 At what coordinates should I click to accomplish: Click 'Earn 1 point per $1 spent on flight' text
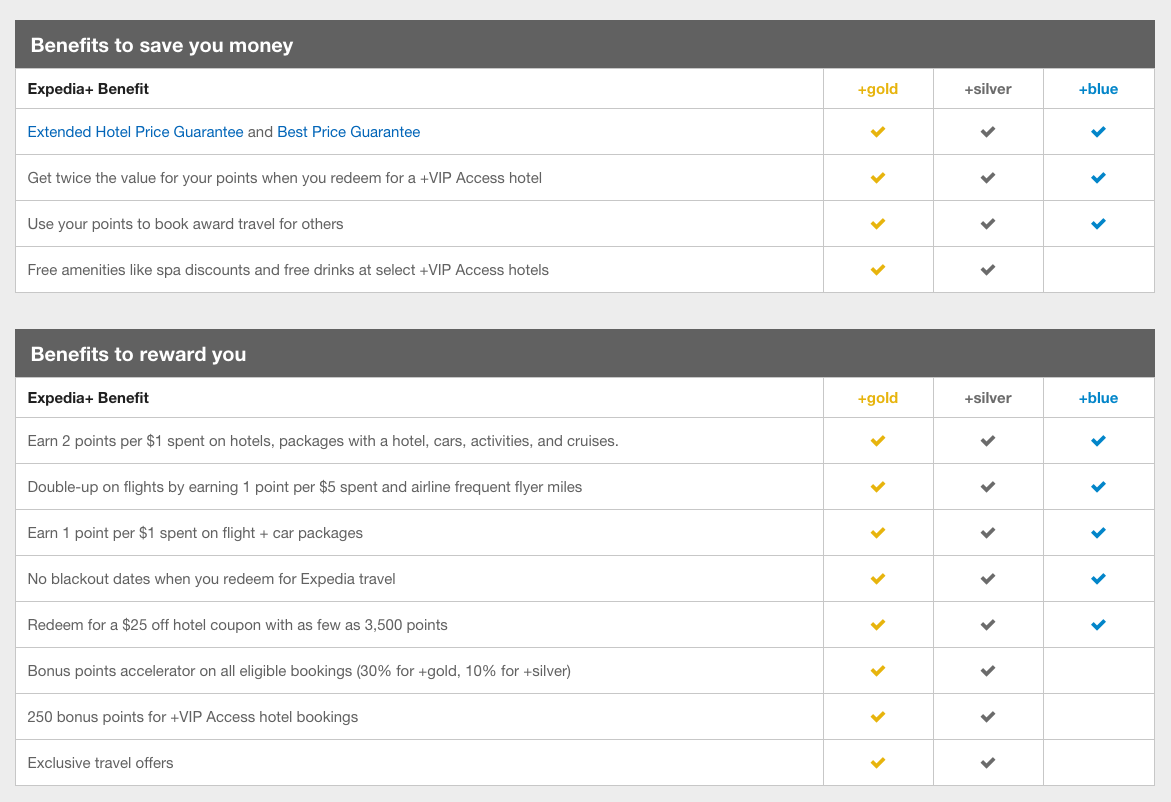[195, 533]
